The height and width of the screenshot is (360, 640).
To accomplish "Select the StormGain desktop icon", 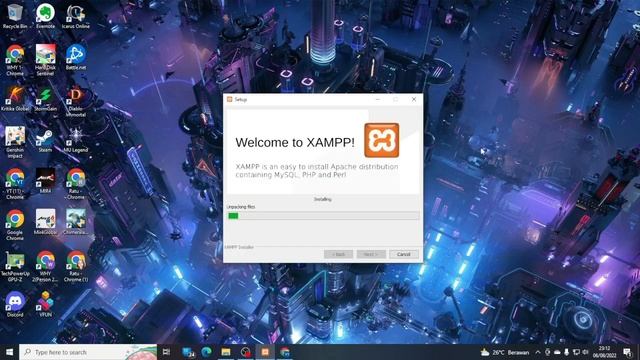I will point(45,99).
